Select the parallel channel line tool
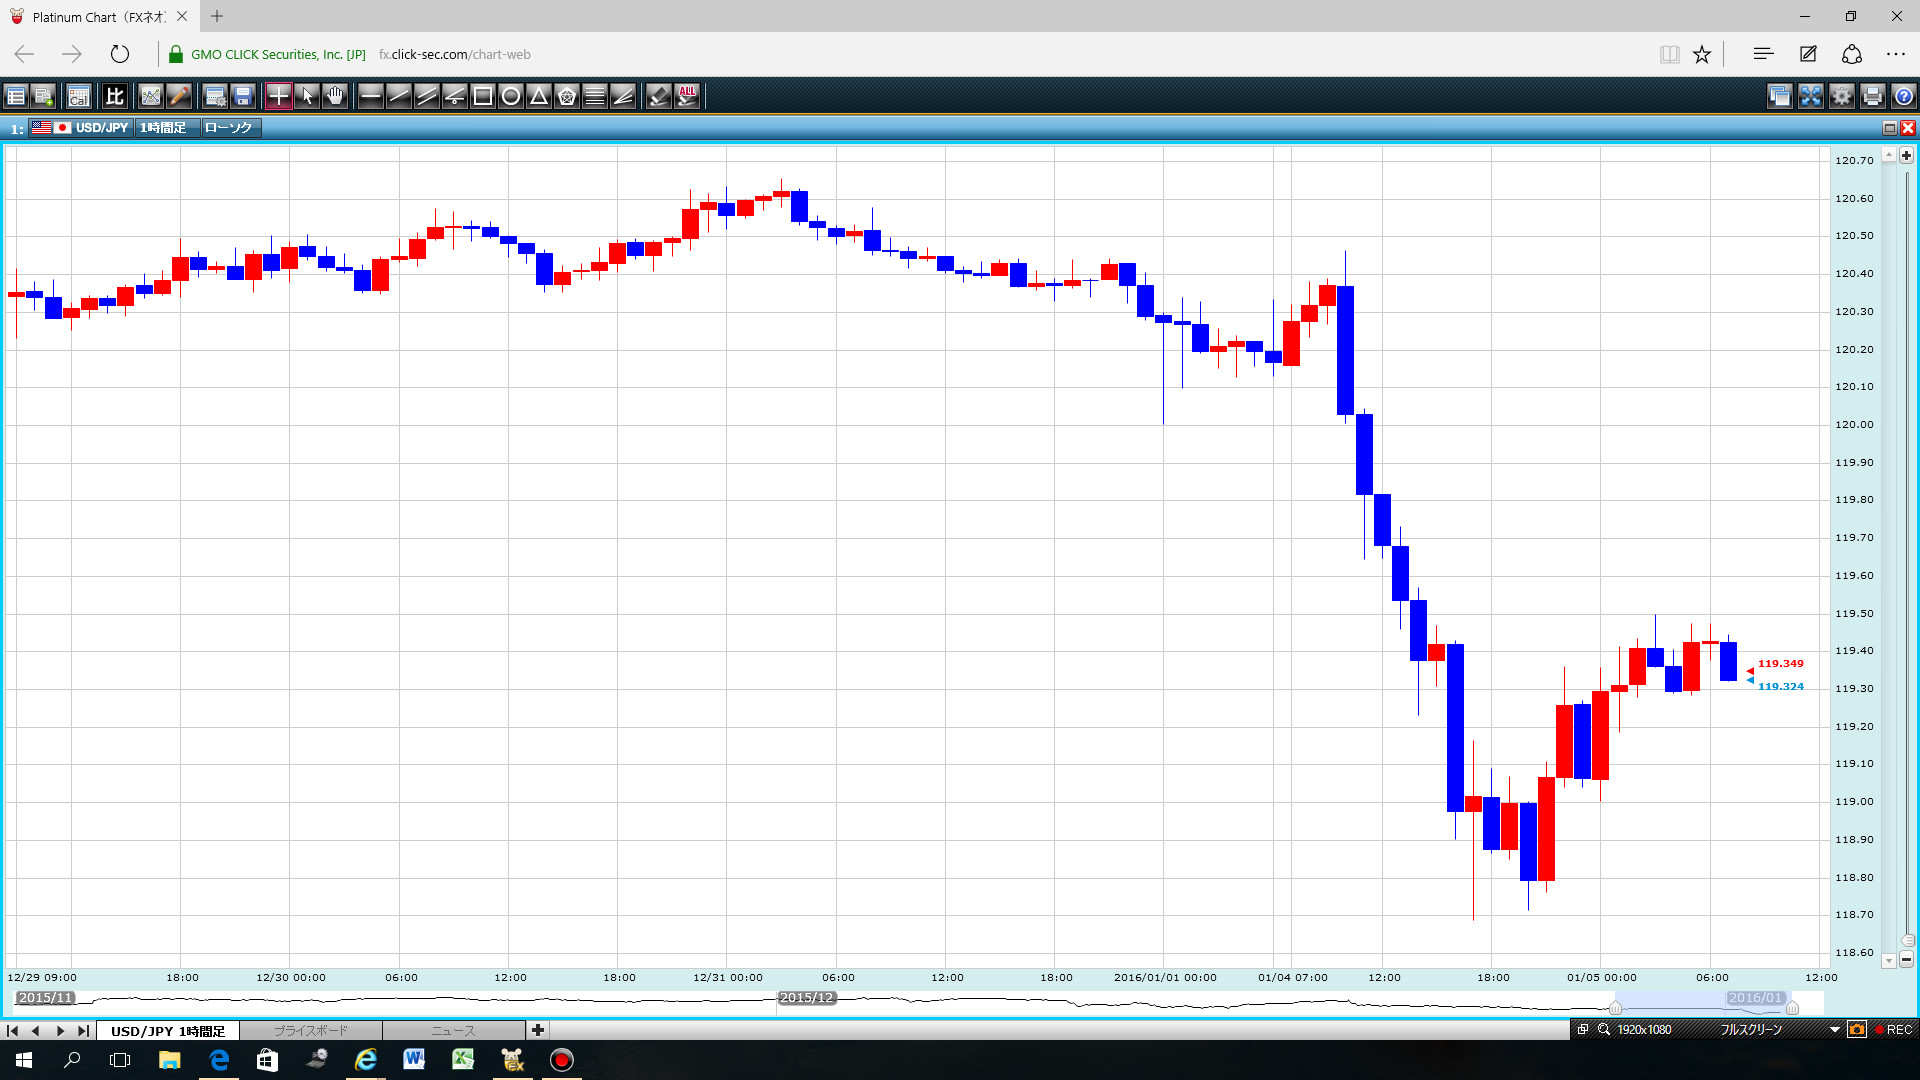This screenshot has width=1920, height=1080. [x=427, y=96]
